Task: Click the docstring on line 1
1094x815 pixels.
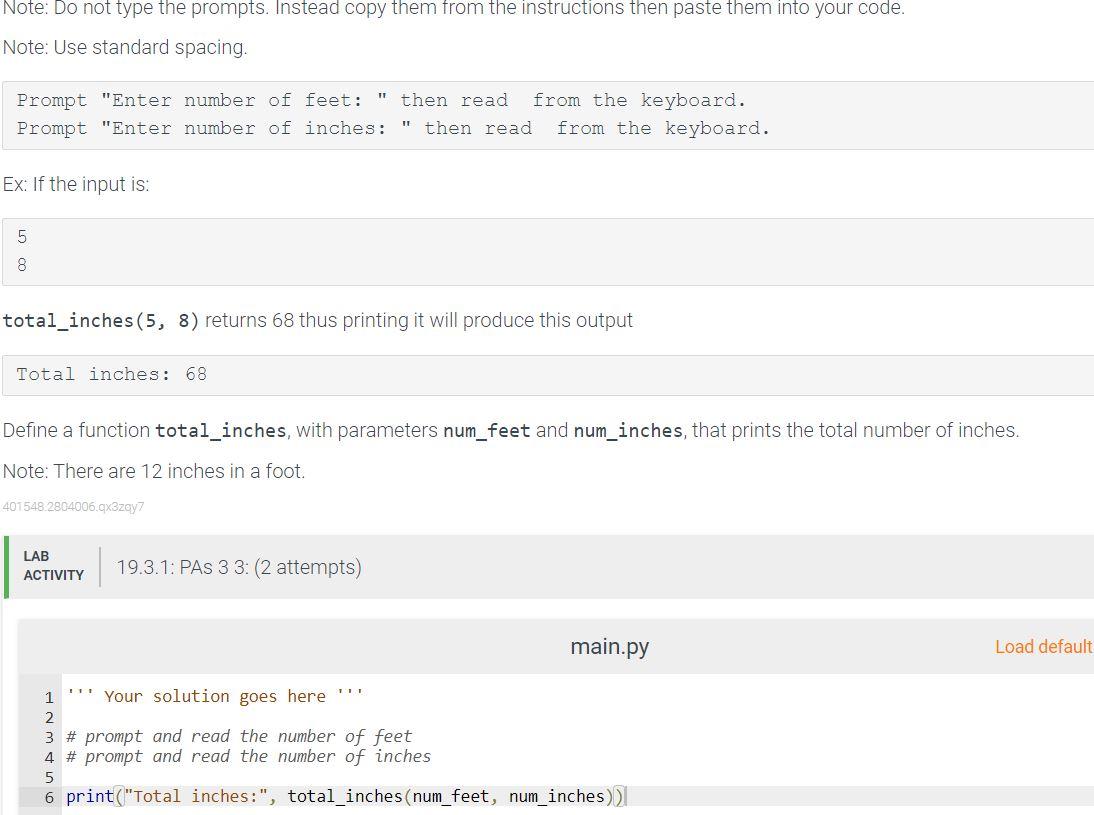Action: [x=214, y=696]
